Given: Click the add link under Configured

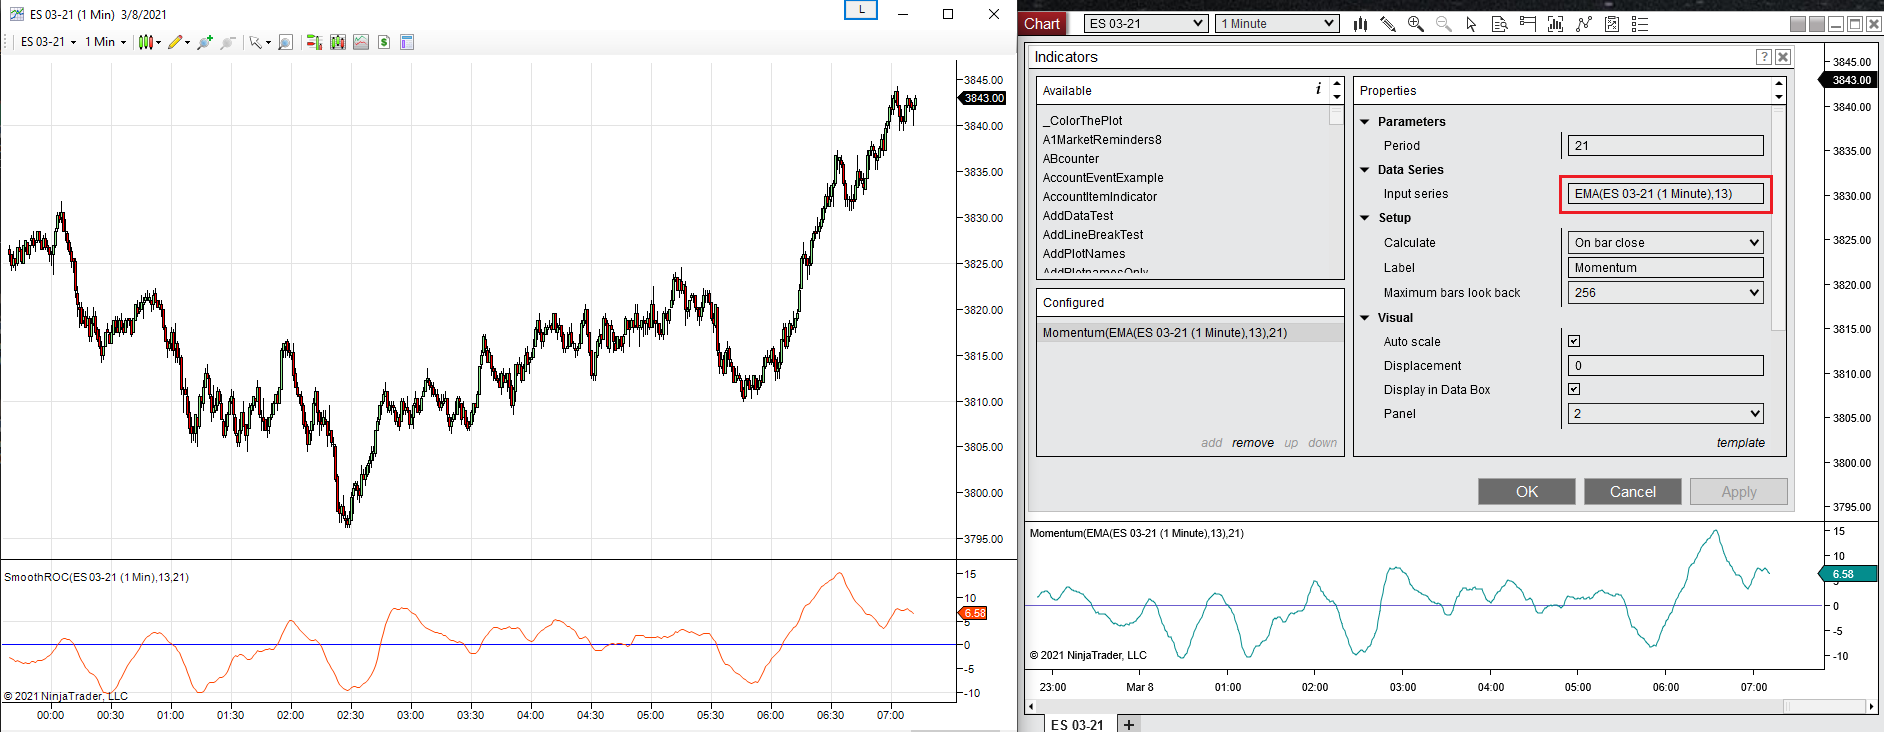Looking at the screenshot, I should (x=1212, y=443).
